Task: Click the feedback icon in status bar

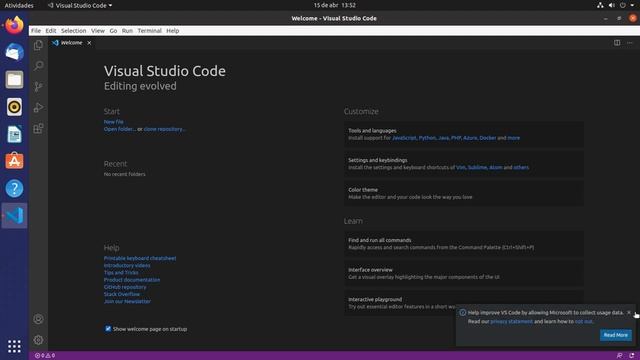Action: pyautogui.click(x=619, y=356)
